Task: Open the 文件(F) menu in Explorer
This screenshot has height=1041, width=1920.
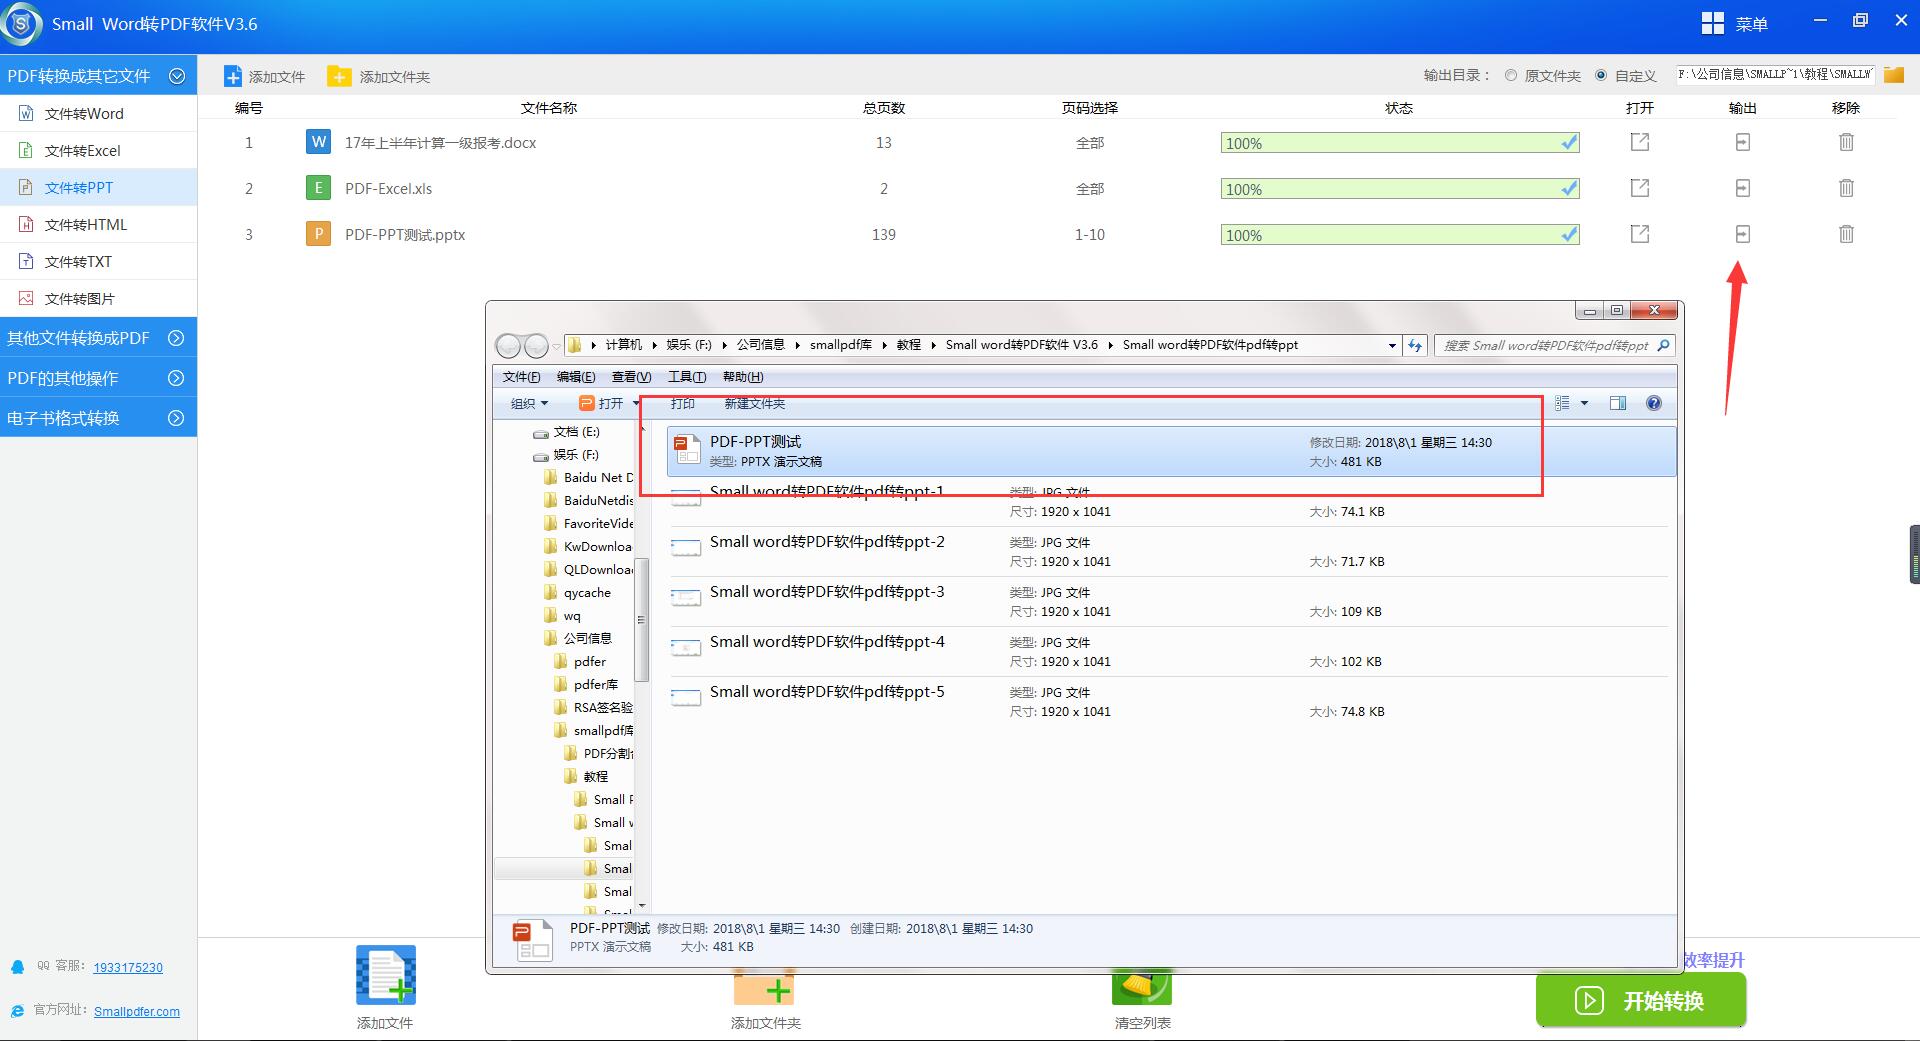Action: 521,377
